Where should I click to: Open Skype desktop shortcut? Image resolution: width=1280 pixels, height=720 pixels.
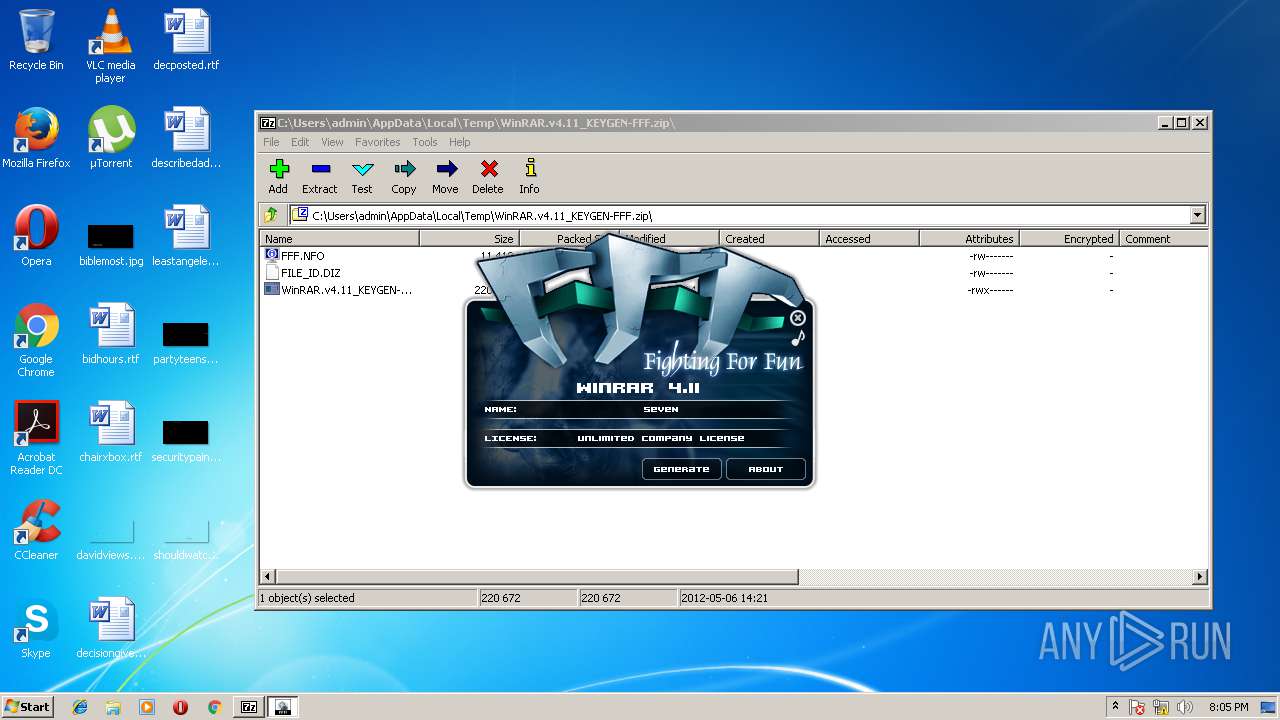tap(36, 628)
